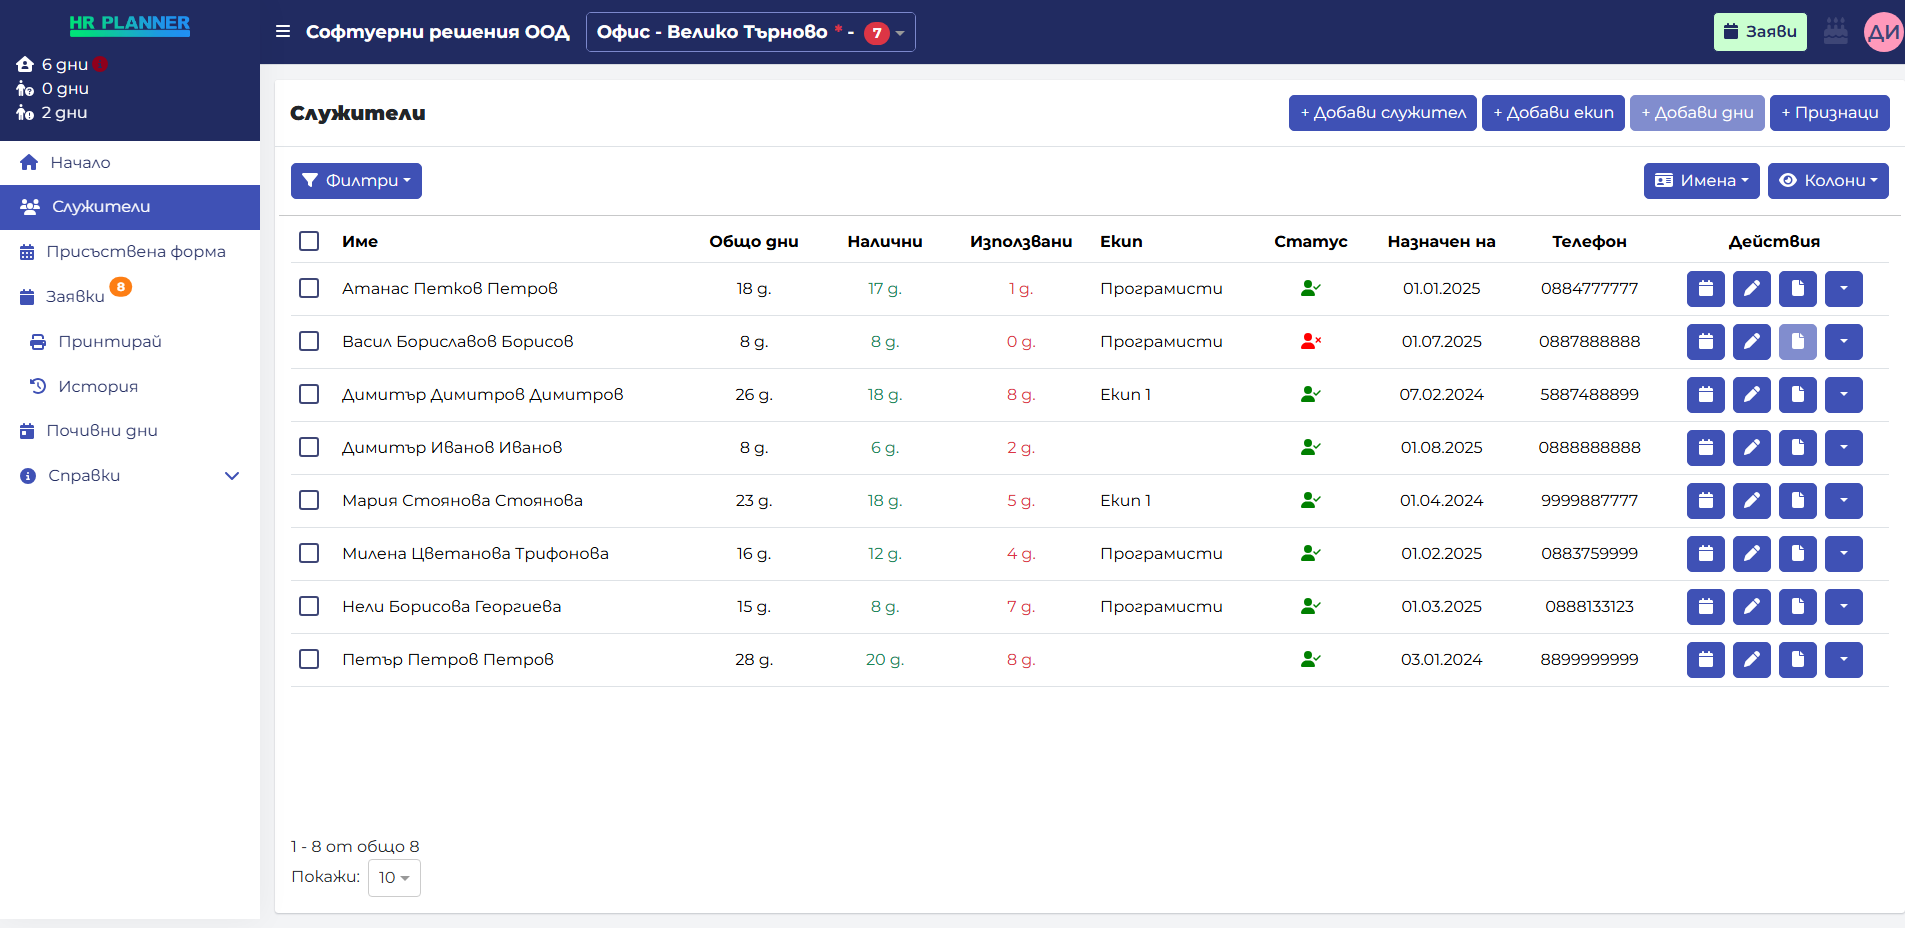Click pencil edit icon for Димитър Димитров Димитров

point(1751,395)
